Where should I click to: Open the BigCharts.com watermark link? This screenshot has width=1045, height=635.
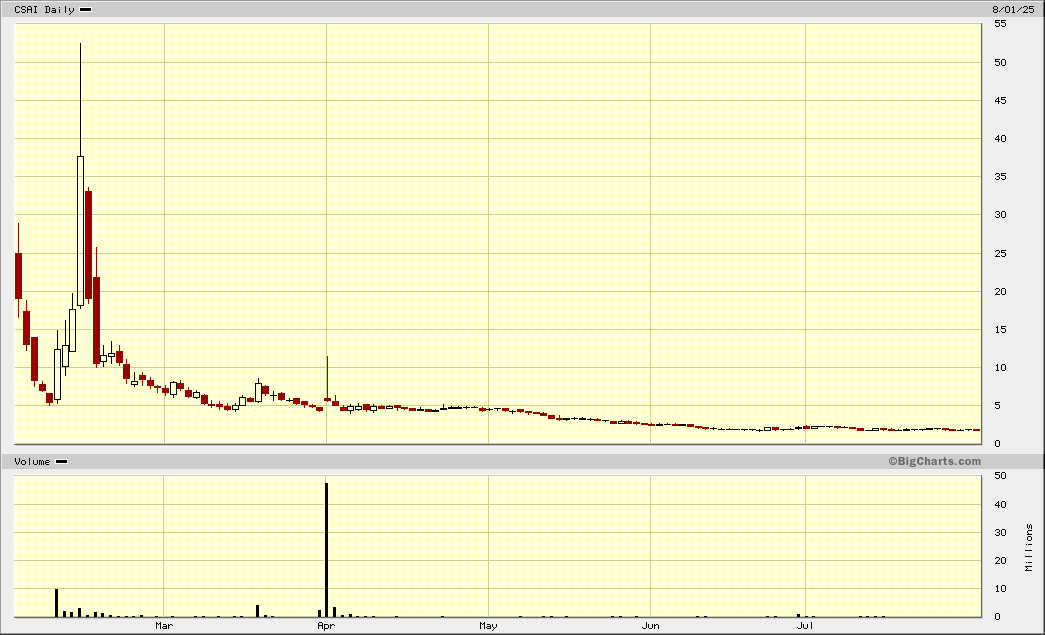934,461
